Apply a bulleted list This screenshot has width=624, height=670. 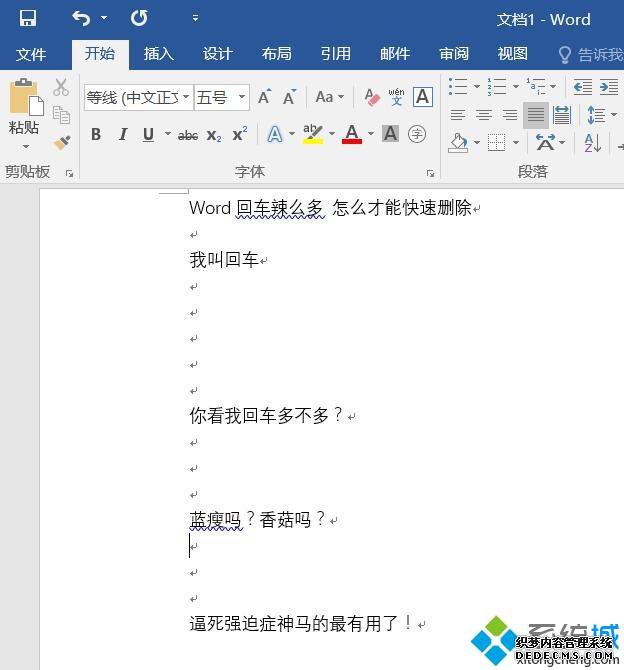459,86
